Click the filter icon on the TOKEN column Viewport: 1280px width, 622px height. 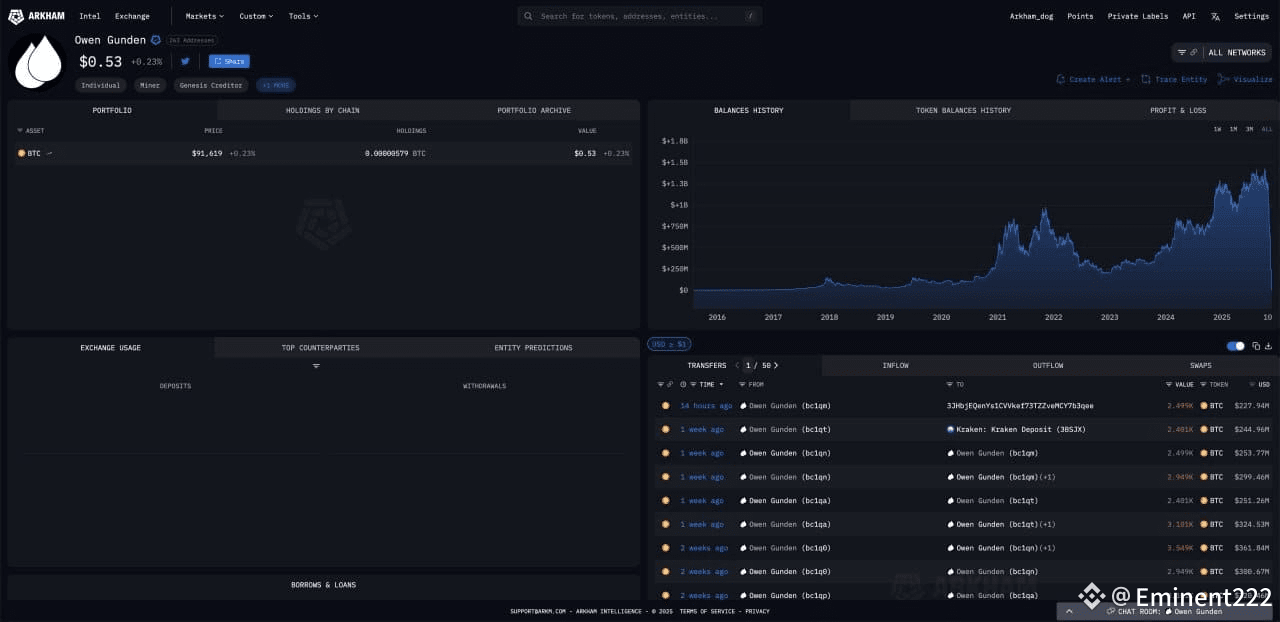pos(1204,384)
